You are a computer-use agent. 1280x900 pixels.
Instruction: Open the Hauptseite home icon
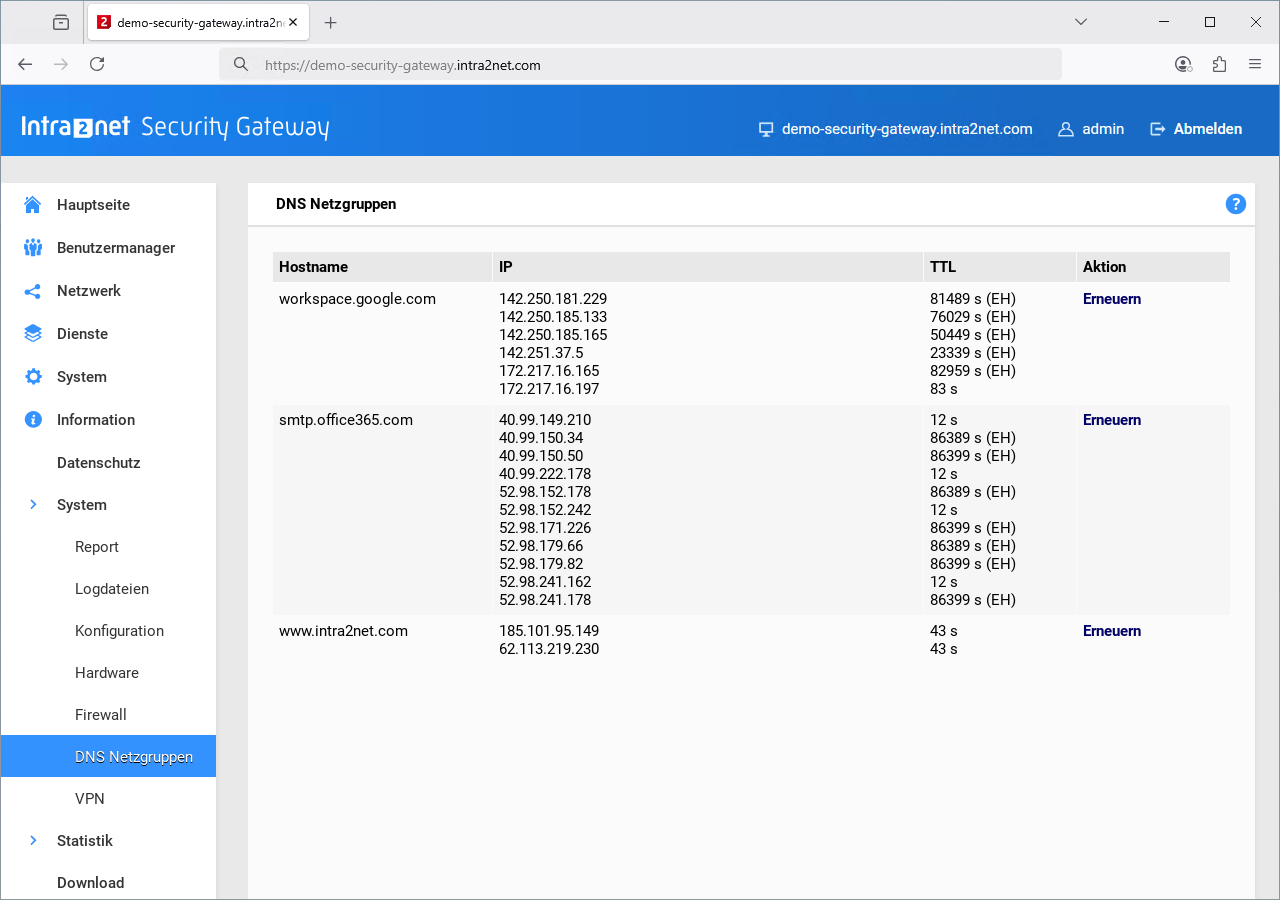pos(32,204)
